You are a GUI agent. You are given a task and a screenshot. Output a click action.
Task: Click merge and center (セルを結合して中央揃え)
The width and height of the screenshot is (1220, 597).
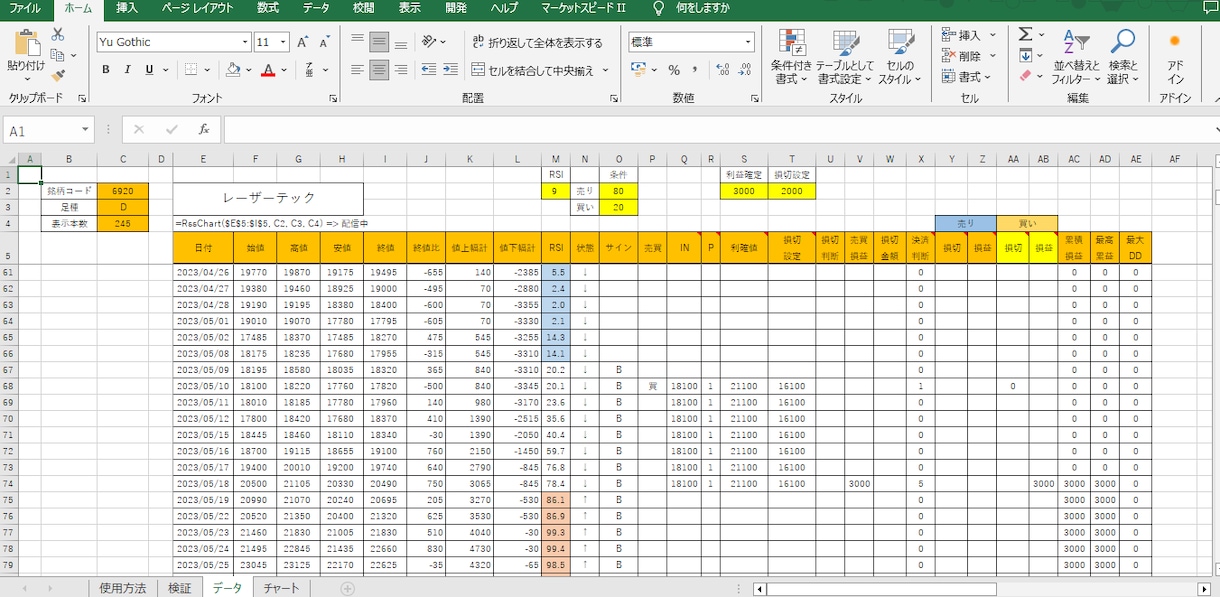[x=531, y=70]
